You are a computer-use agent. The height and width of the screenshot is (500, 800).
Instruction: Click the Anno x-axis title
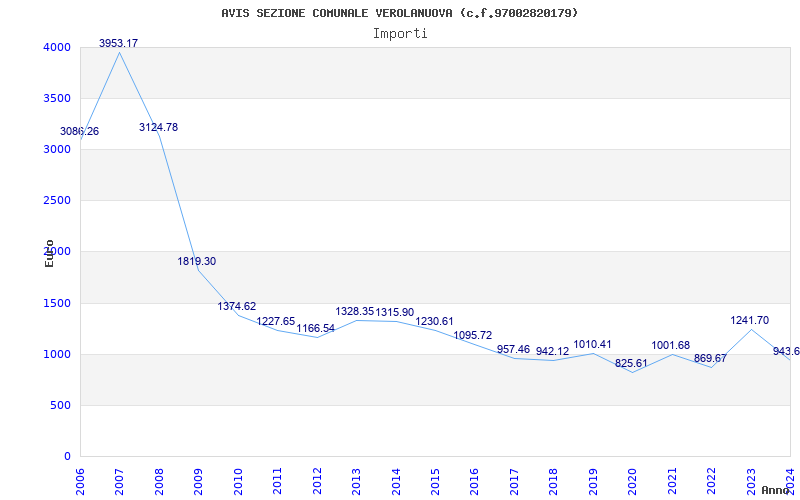[777, 491]
